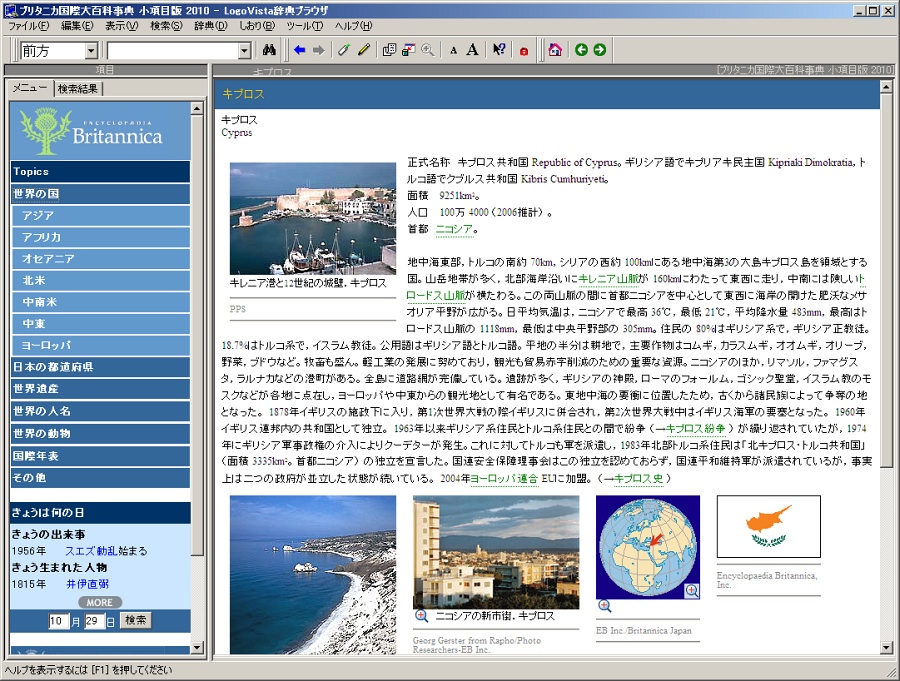Image resolution: width=900 pixels, height=681 pixels.
Task: Switch to the メニュー tab
Action: pos(30,88)
